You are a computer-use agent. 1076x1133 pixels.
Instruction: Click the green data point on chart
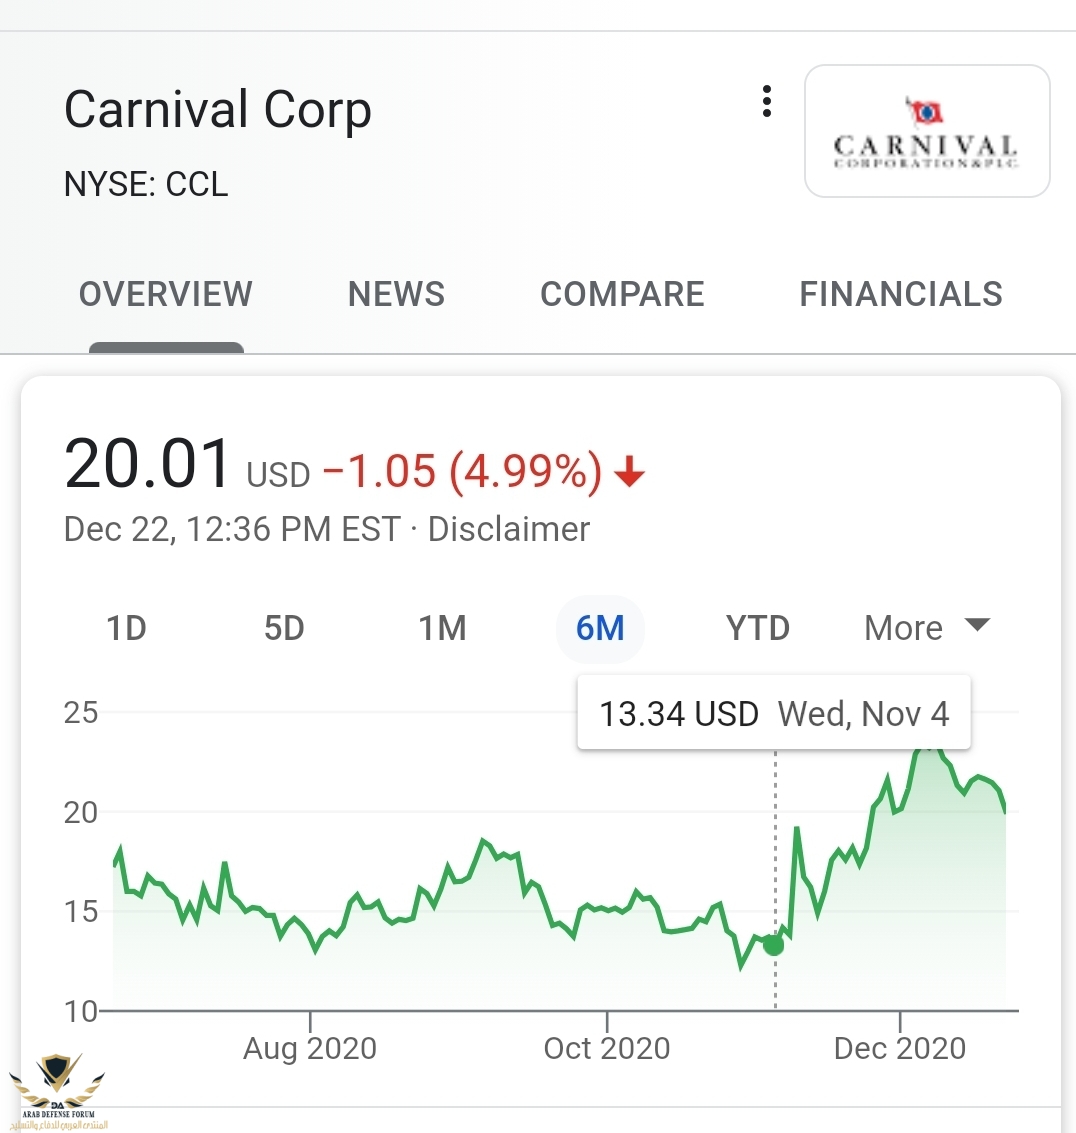point(774,944)
